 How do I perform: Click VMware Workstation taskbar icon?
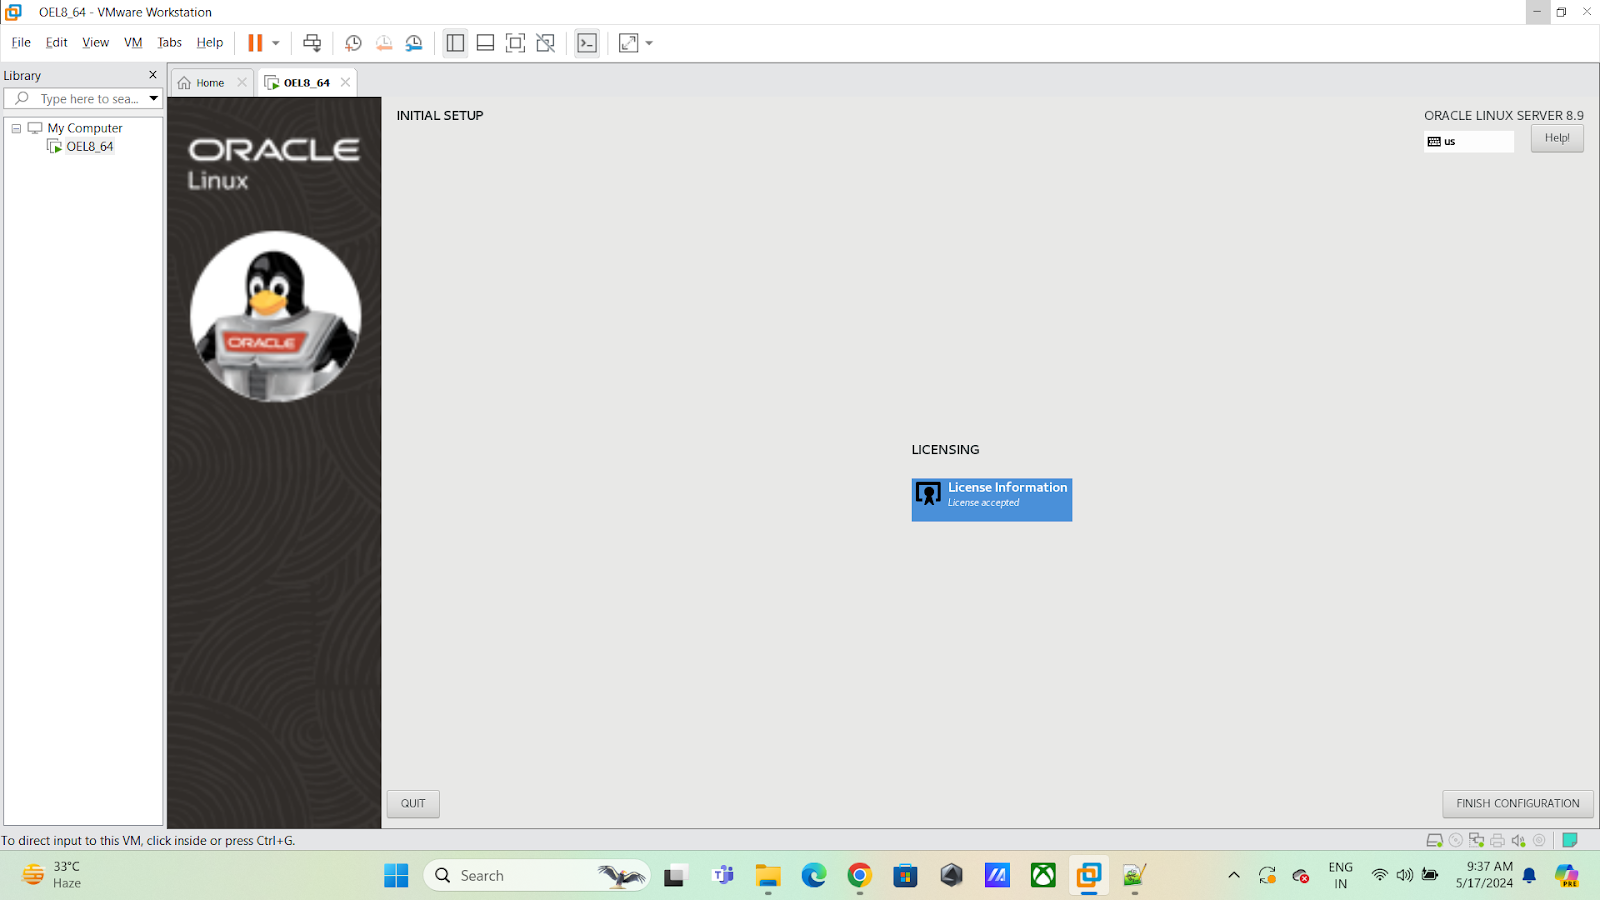coord(1089,876)
